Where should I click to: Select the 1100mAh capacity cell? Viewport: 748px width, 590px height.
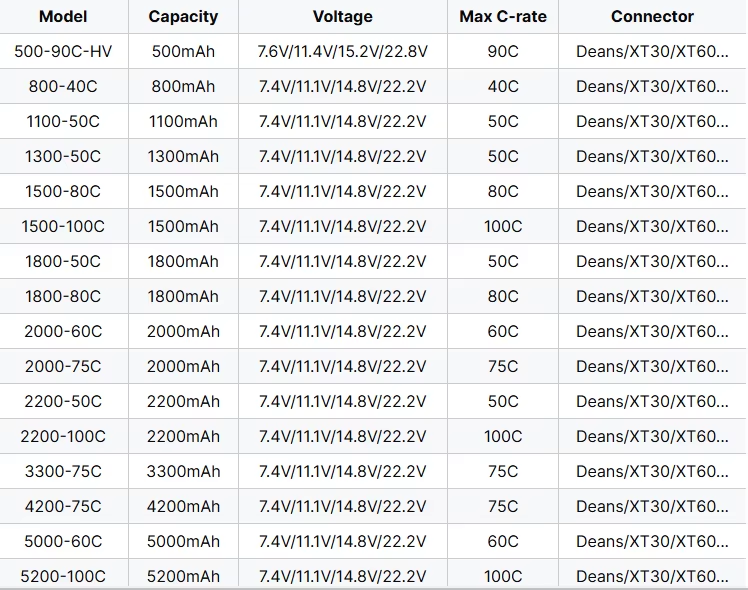(x=183, y=122)
